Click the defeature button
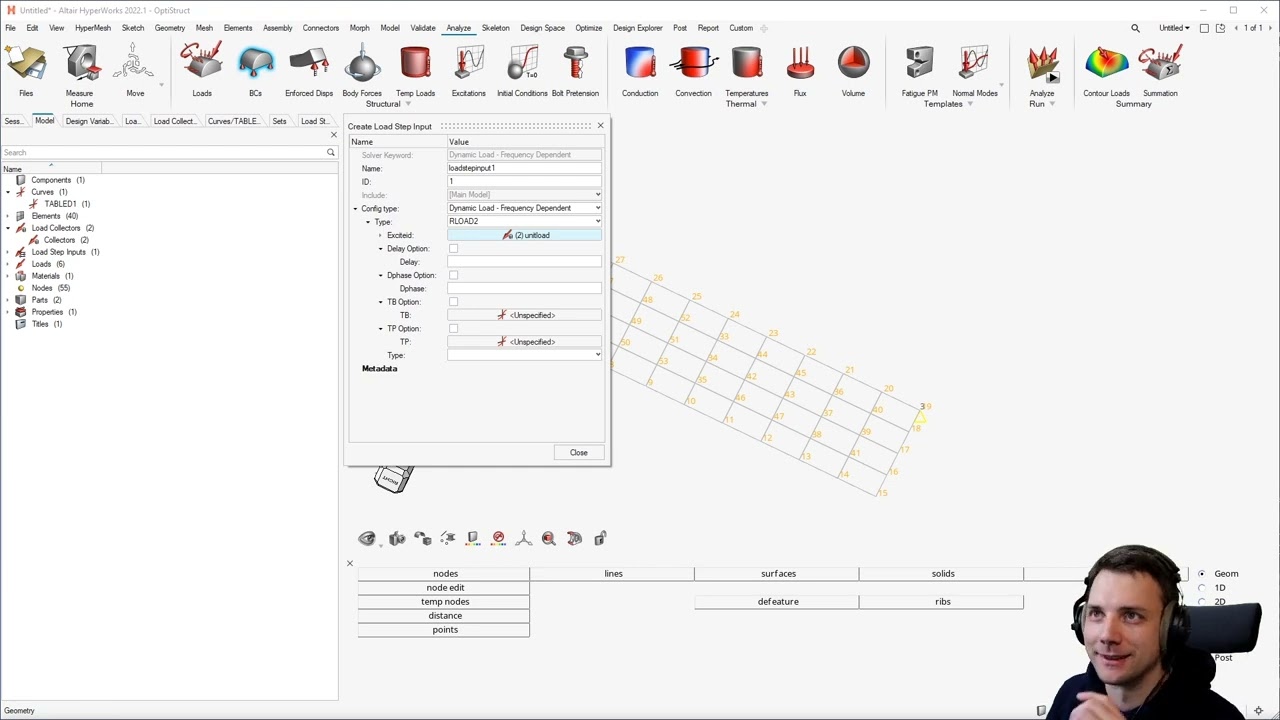Screen dimensions: 1280x720 (x=778, y=602)
